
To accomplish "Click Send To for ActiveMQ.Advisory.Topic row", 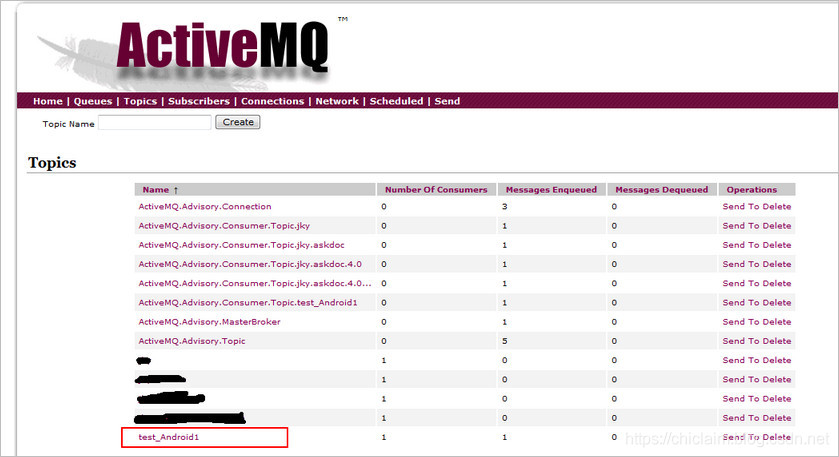I will coord(741,341).
